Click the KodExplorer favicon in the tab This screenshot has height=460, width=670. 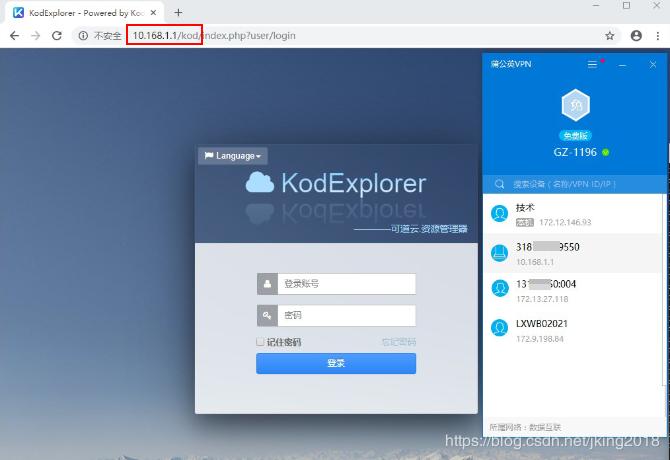(x=18, y=13)
